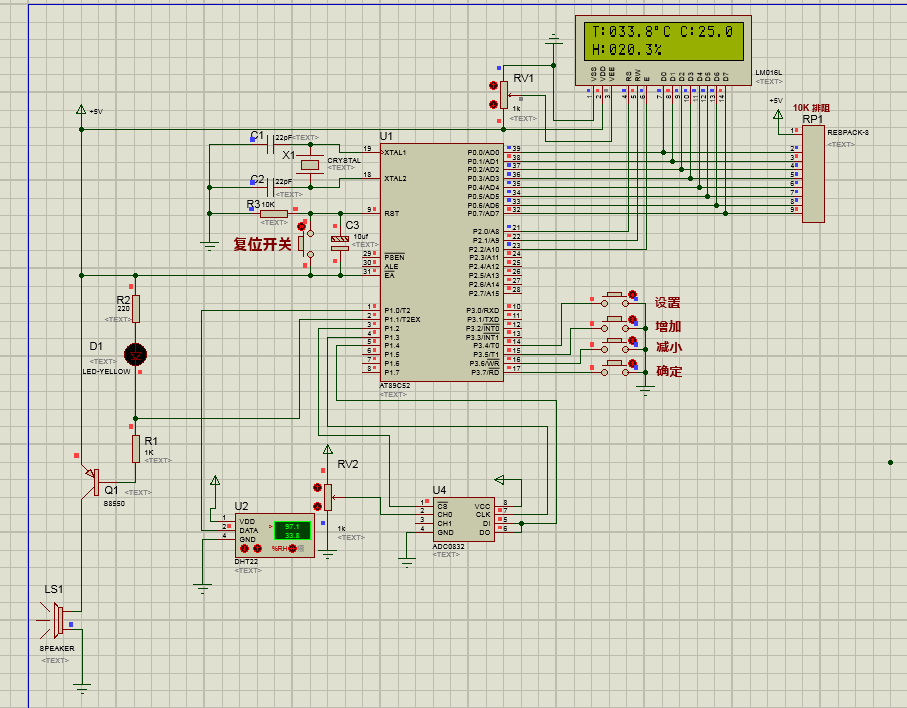The width and height of the screenshot is (907, 708).
Task: Click the ADC0832 part name text
Action: [448, 546]
